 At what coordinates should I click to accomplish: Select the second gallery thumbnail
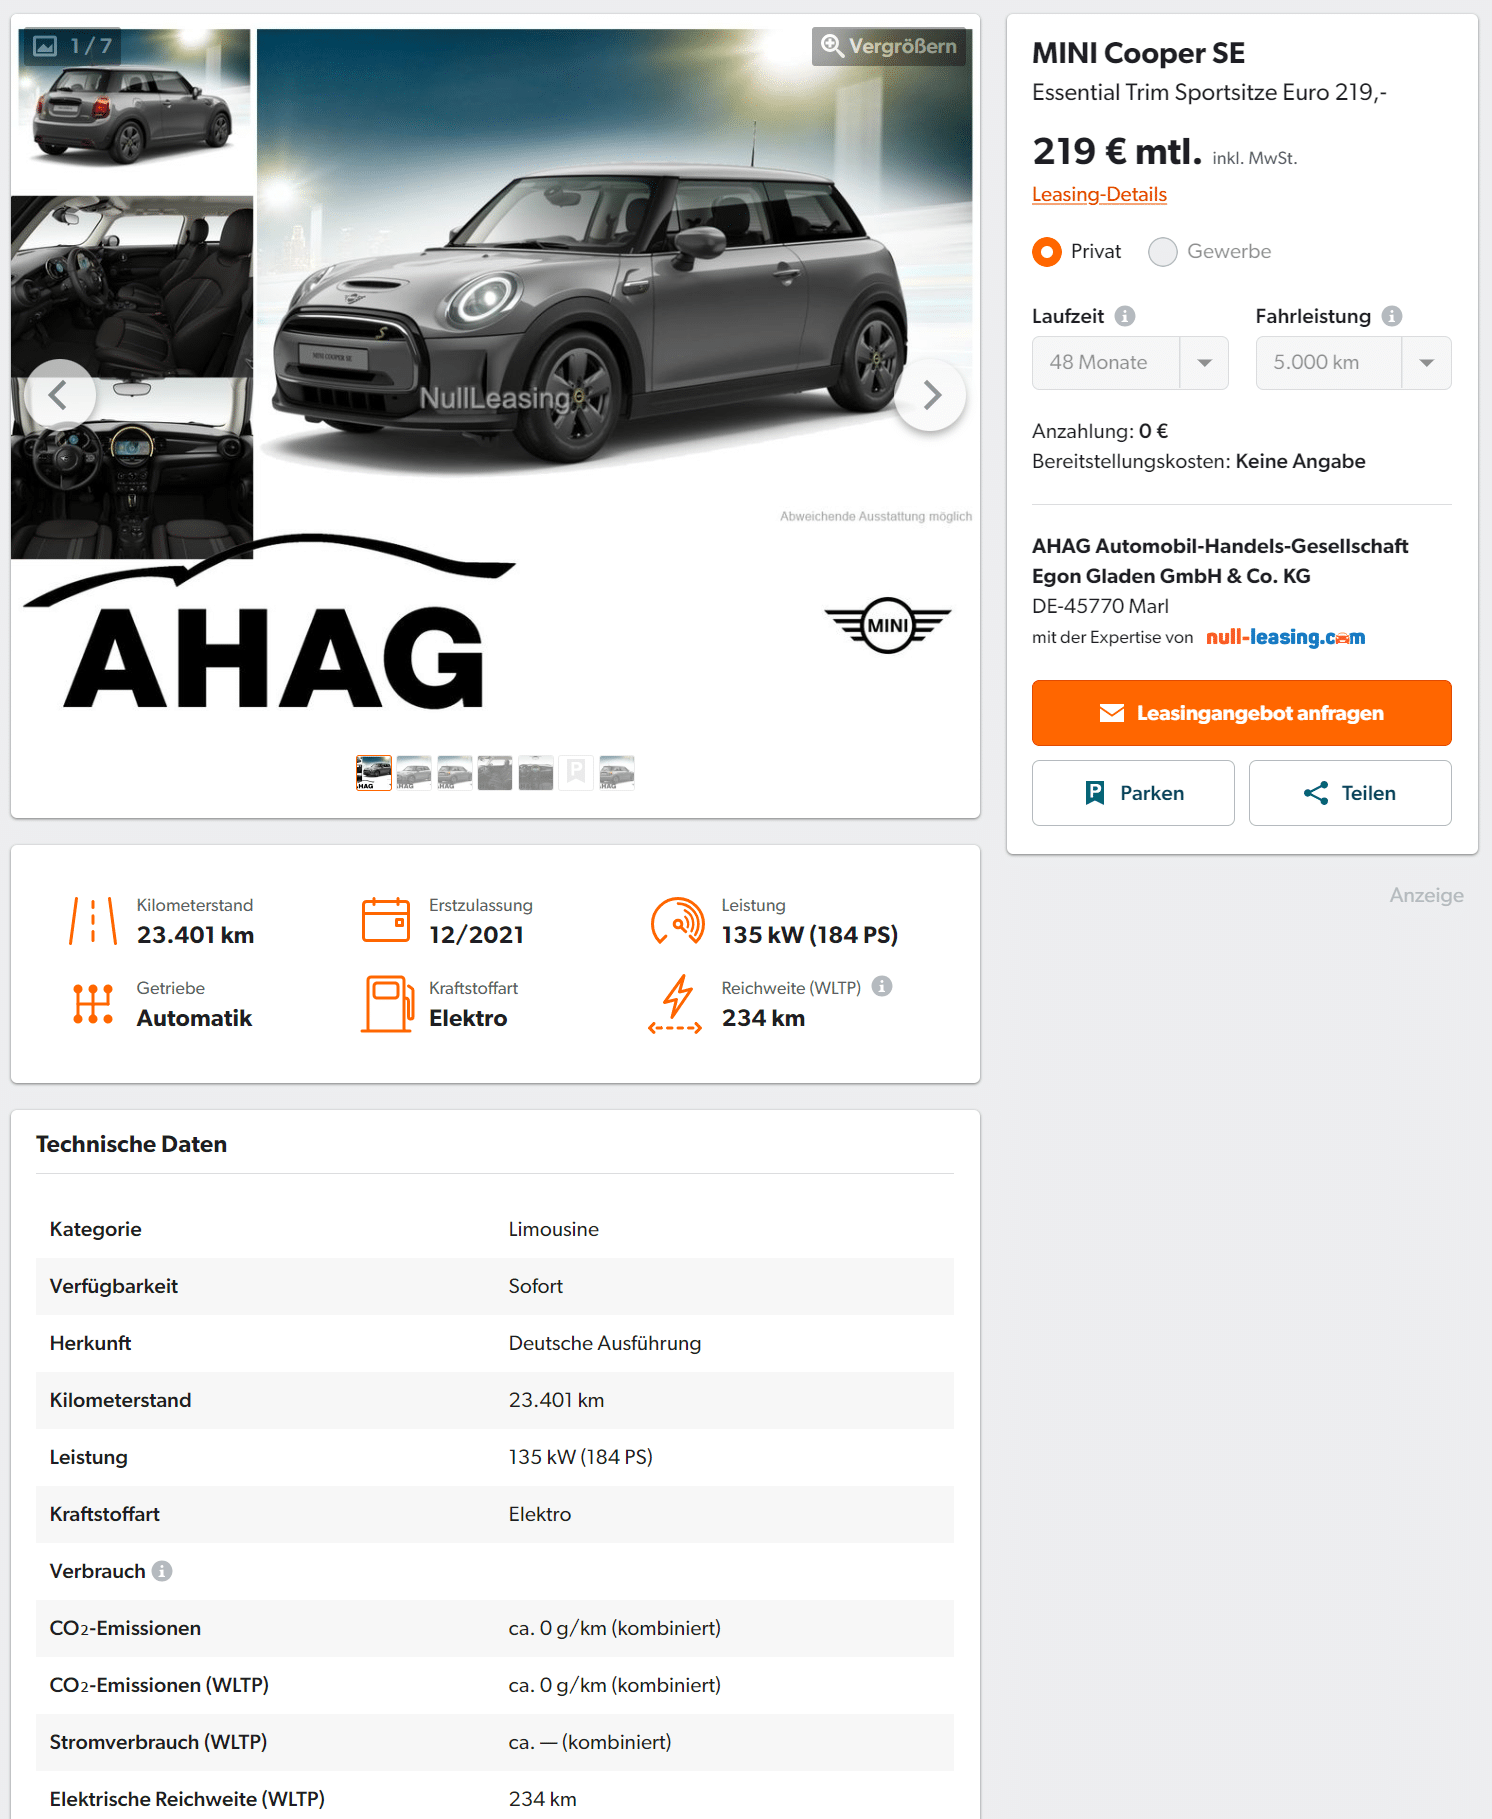414,773
